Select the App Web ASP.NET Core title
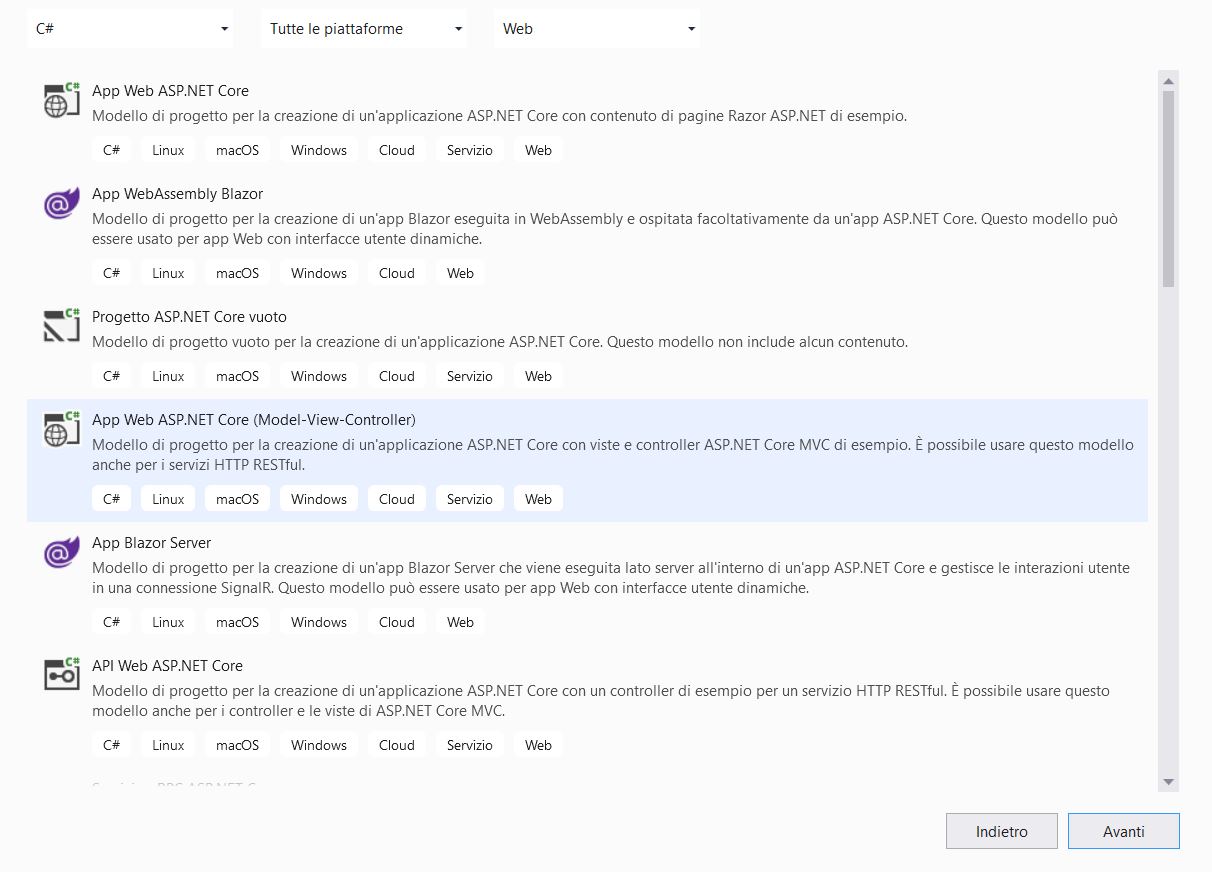The width and height of the screenshot is (1212, 872). point(170,90)
